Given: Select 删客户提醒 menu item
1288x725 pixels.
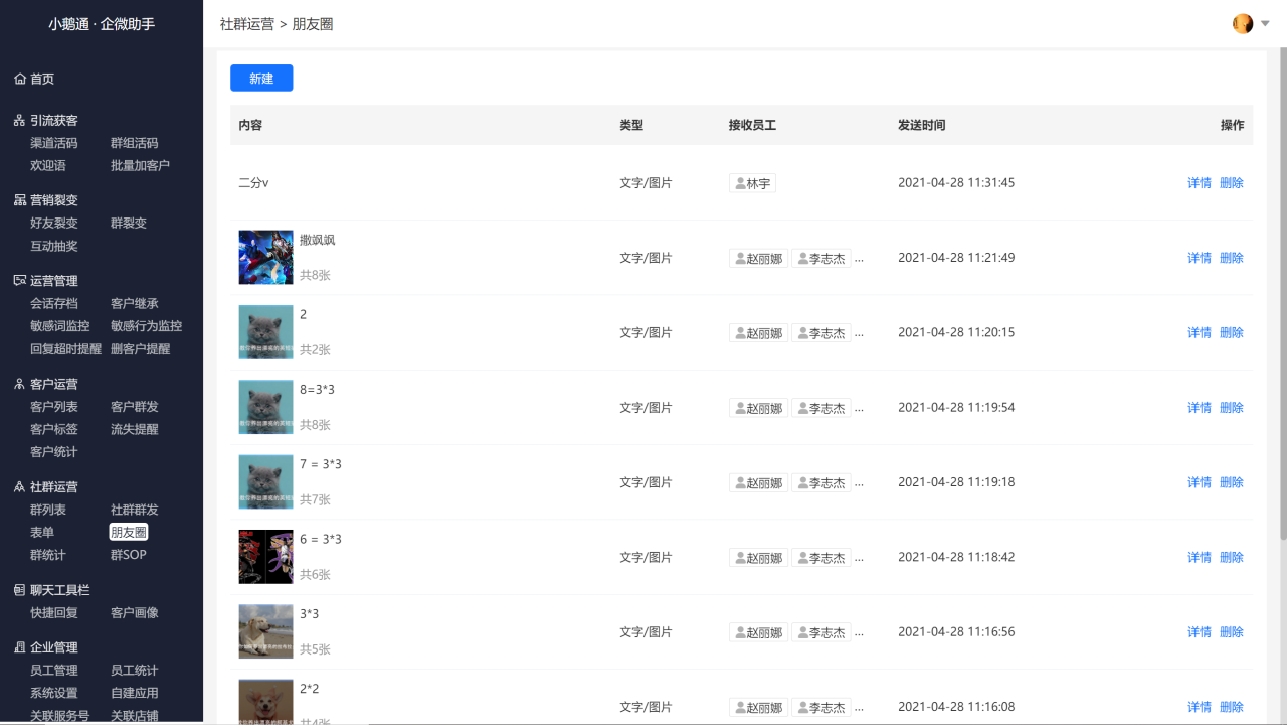Looking at the screenshot, I should point(141,349).
